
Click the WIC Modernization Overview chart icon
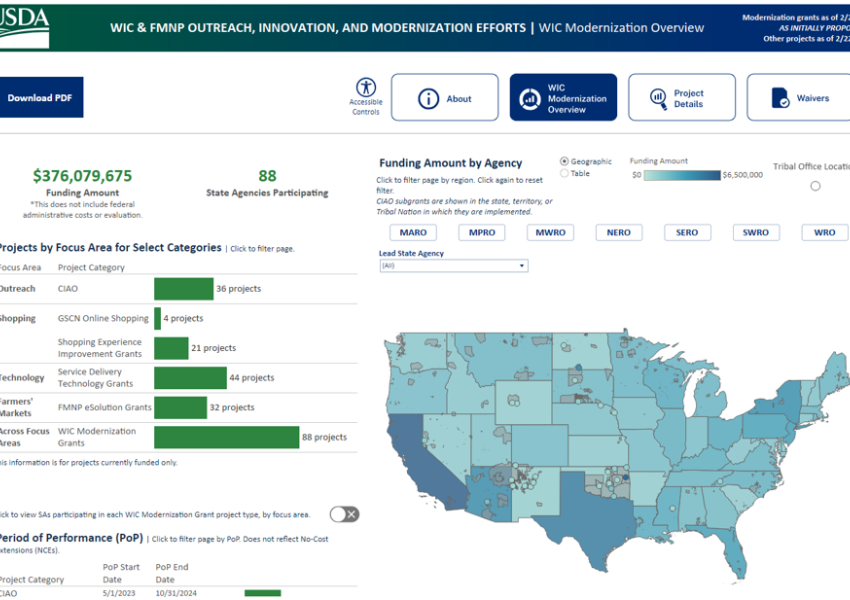(530, 99)
